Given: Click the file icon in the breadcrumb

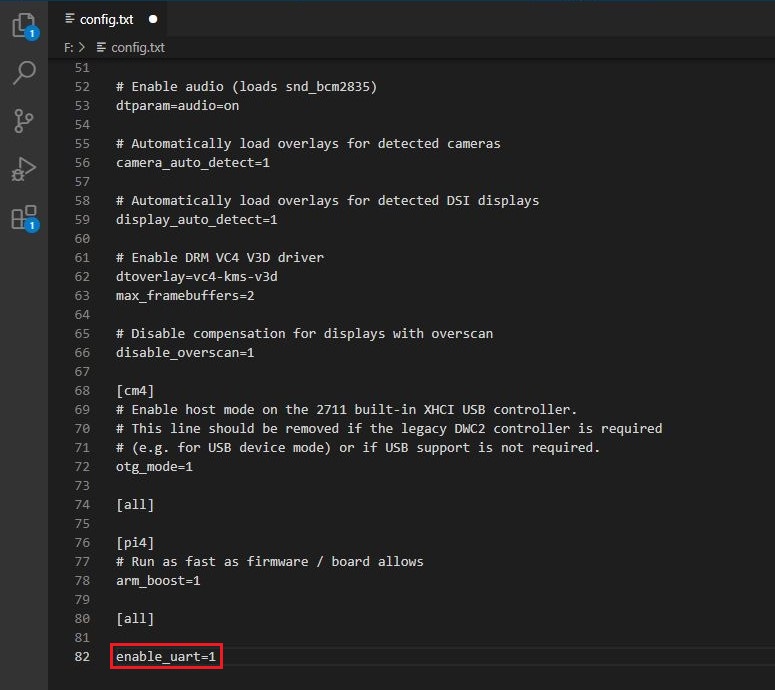Looking at the screenshot, I should (101, 47).
